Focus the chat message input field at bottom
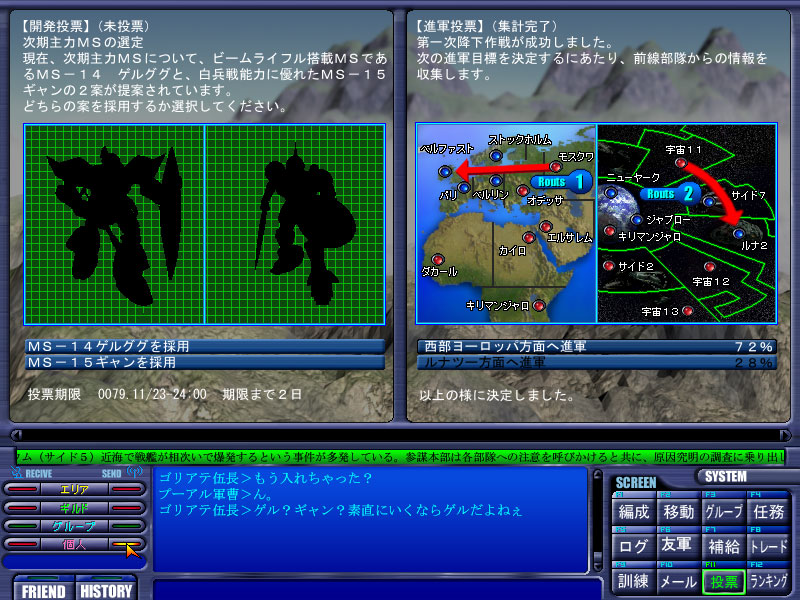The width and height of the screenshot is (800, 600). [x=378, y=590]
